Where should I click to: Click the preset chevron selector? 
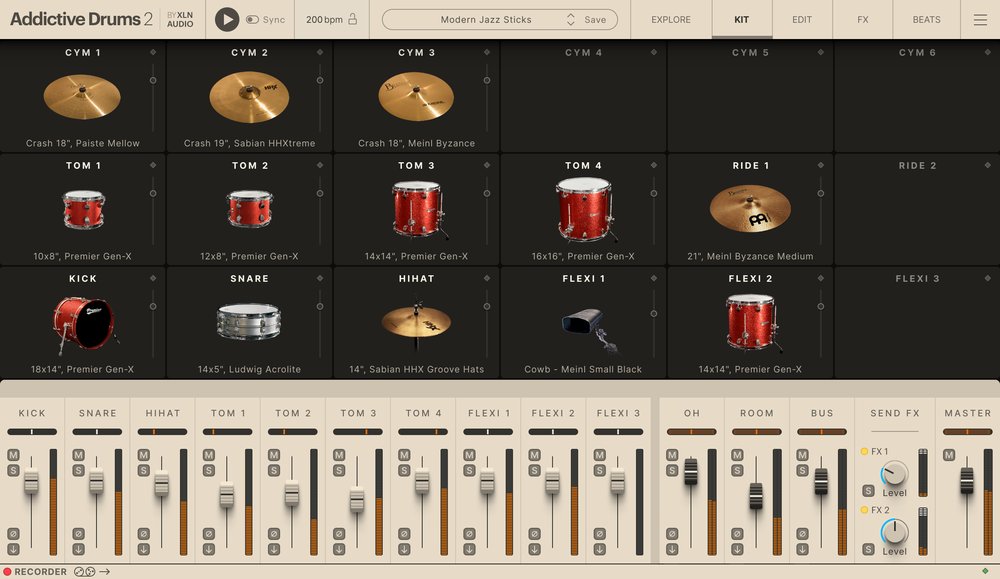[570, 18]
